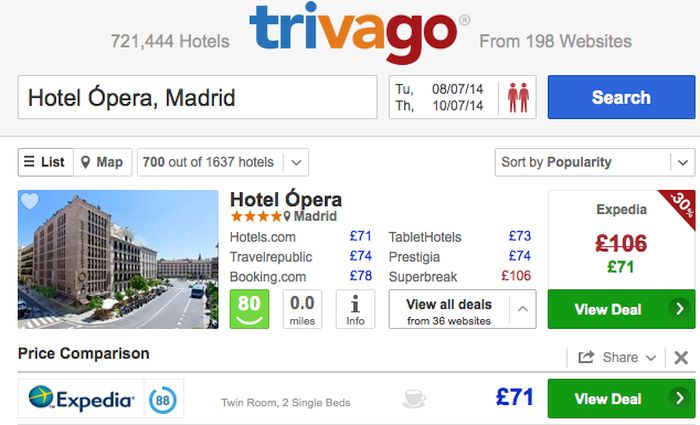Close the Price Comparison panel
Screen dimensions: 700x425
click(x=681, y=357)
